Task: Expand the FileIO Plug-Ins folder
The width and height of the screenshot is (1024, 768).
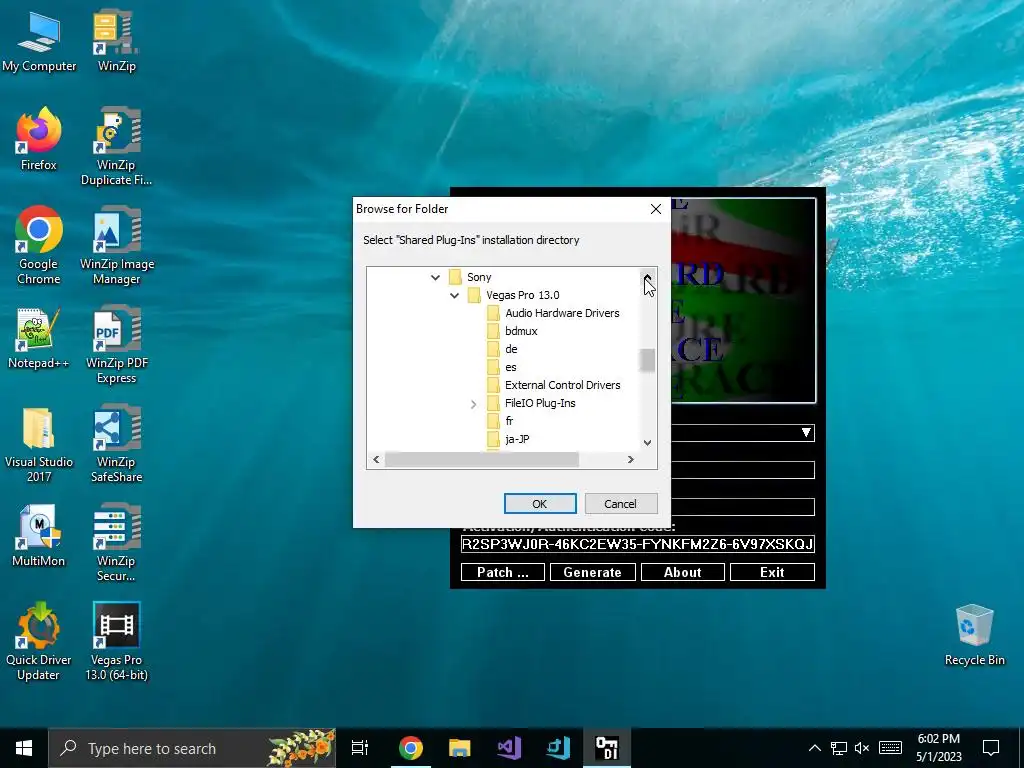Action: [473, 404]
